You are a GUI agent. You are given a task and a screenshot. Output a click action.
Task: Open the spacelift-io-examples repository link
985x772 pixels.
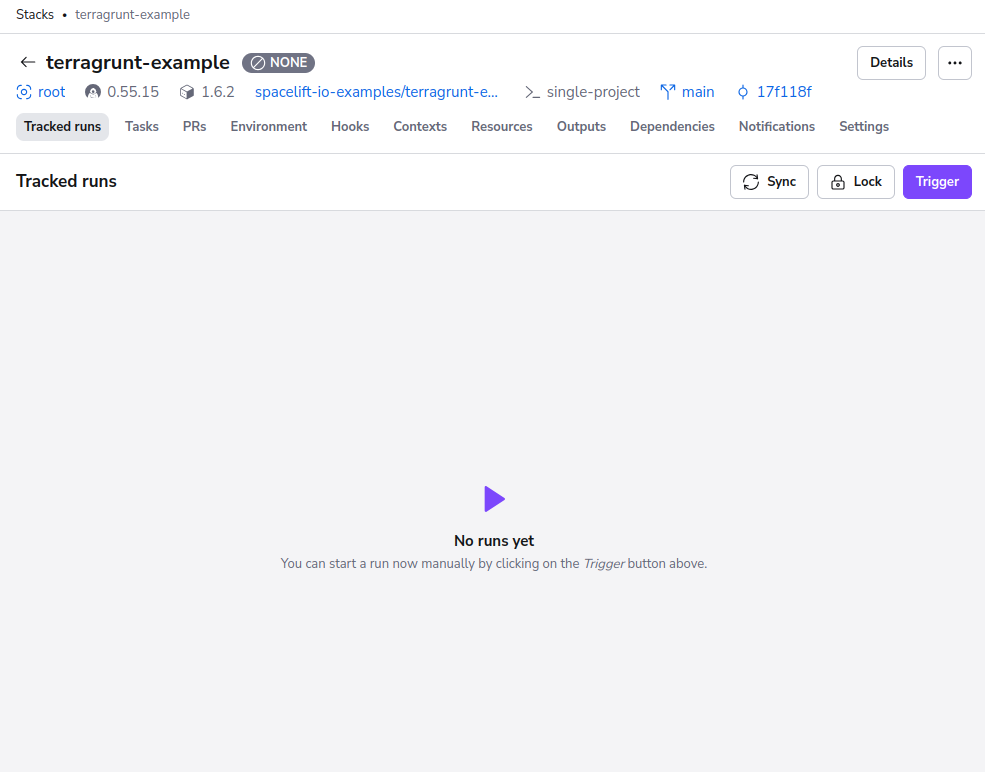(377, 91)
